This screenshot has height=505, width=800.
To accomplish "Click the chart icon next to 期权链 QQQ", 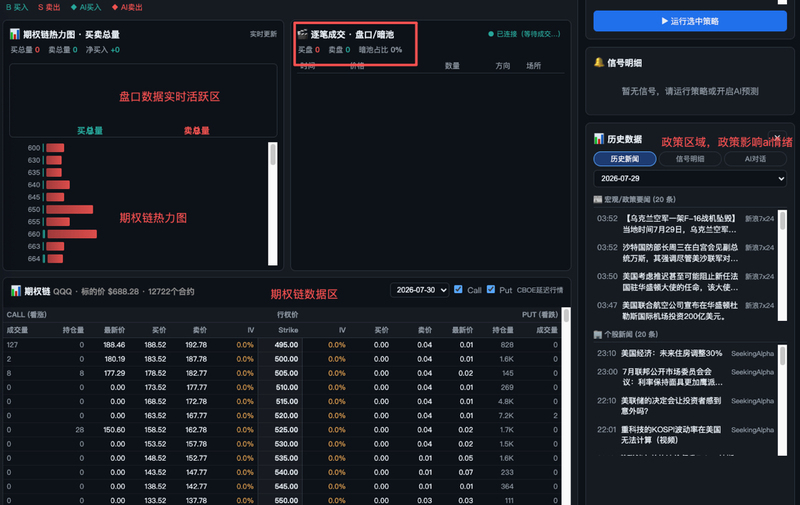I will tap(16, 291).
